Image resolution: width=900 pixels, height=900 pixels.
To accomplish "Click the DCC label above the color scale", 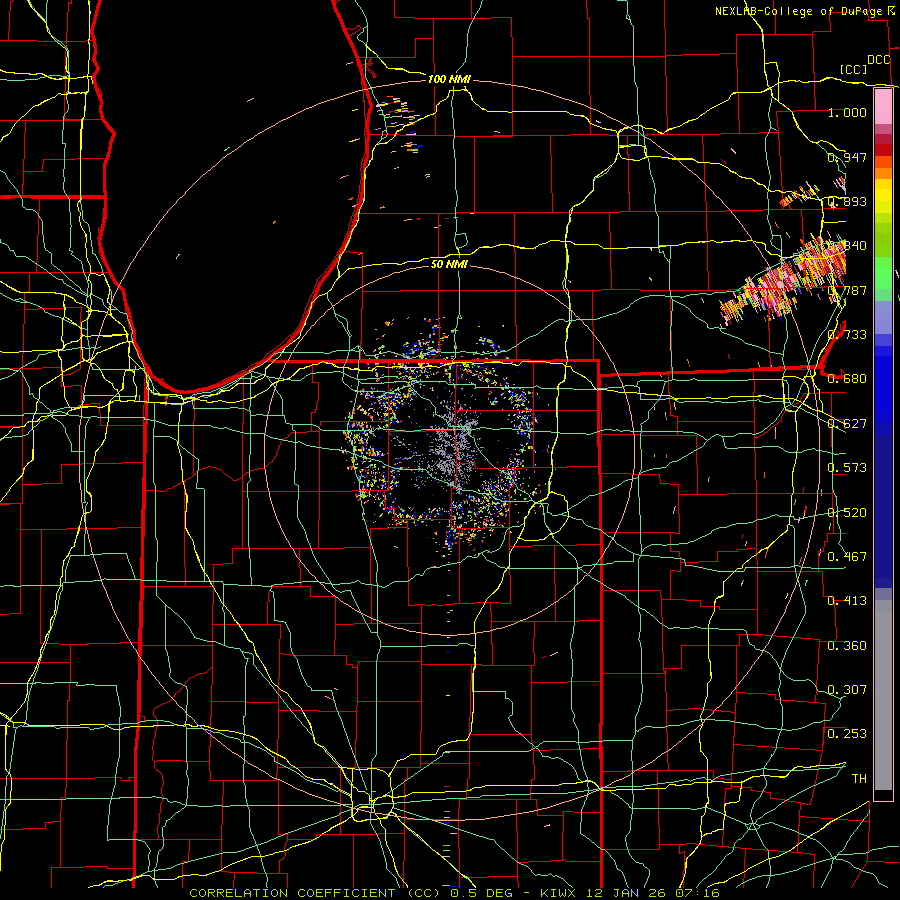I will [x=879, y=60].
